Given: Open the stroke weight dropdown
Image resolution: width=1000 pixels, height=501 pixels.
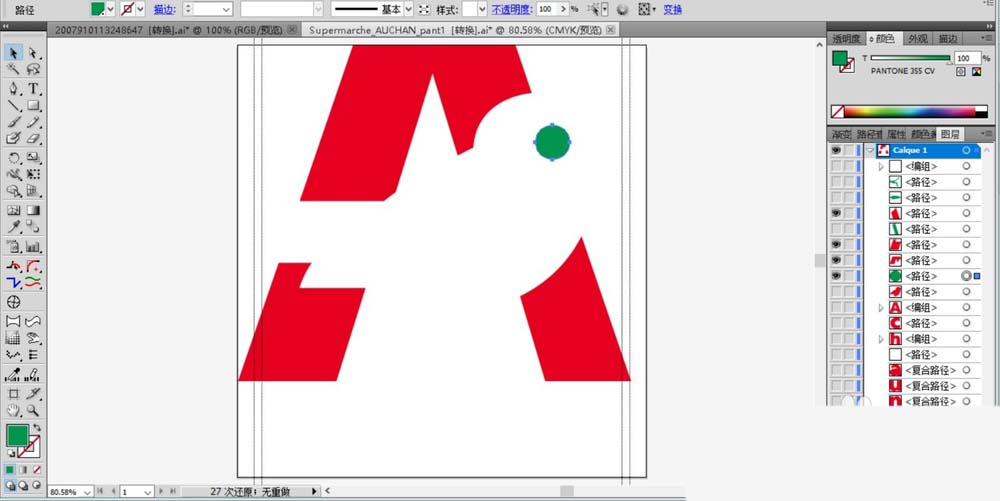Looking at the screenshot, I should 226,9.
